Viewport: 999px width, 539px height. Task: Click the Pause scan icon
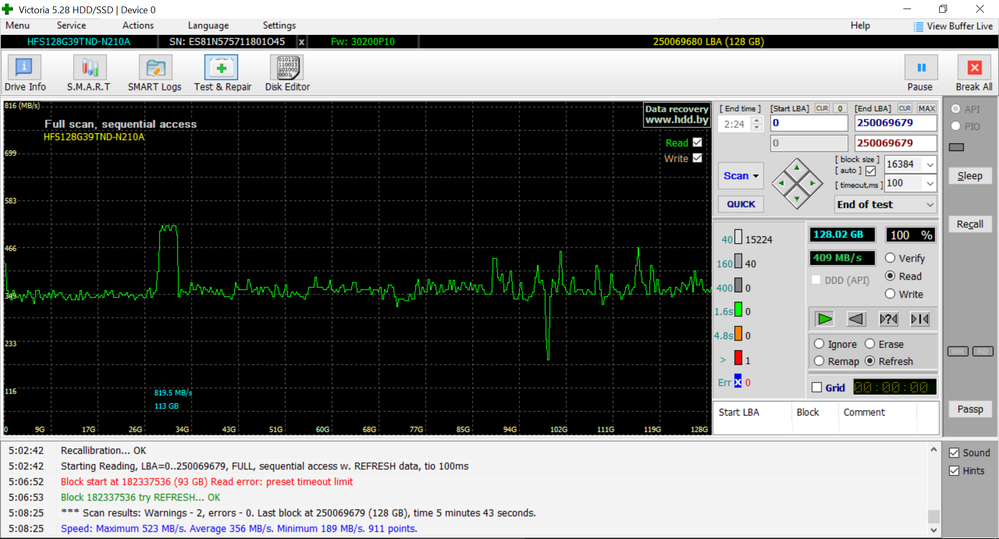coord(920,68)
